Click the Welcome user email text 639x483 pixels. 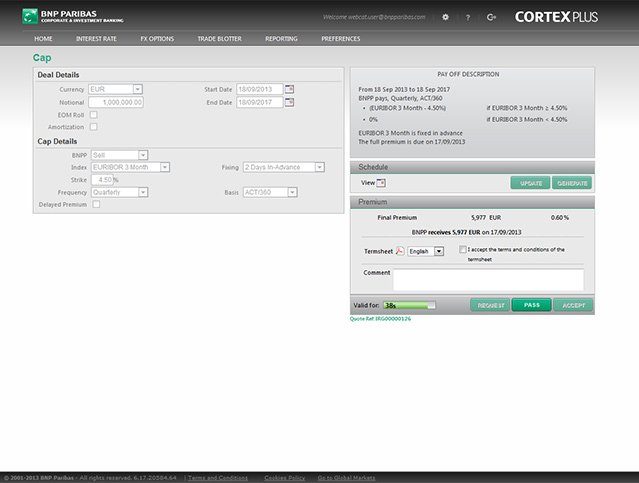374,17
